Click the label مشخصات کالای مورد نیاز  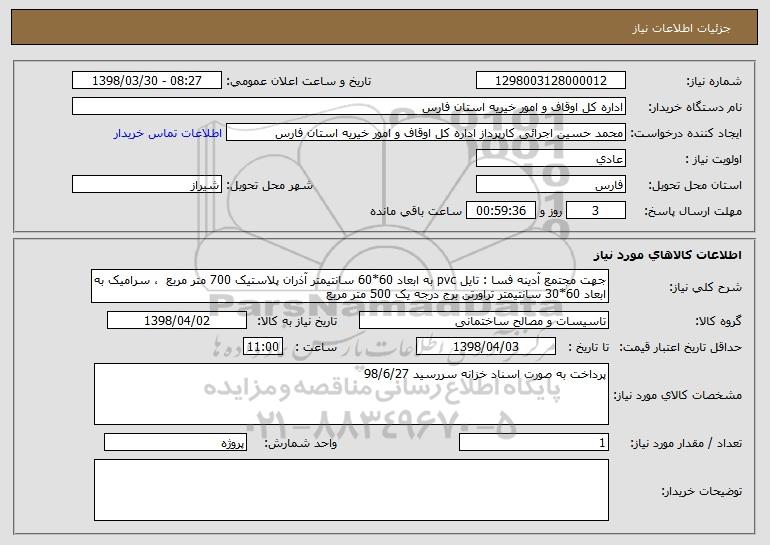(x=678, y=395)
